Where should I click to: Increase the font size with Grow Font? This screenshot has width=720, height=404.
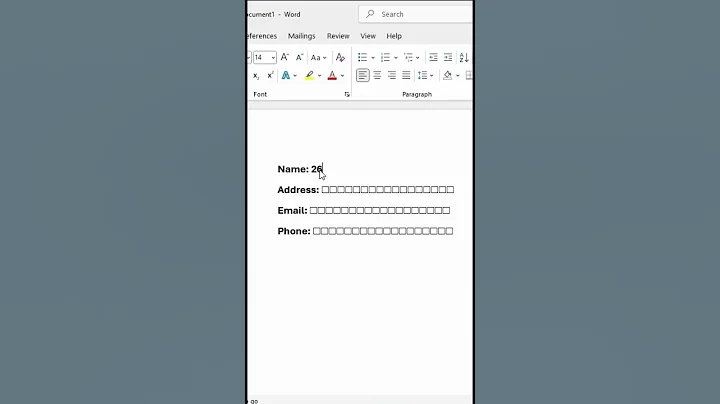coord(285,57)
